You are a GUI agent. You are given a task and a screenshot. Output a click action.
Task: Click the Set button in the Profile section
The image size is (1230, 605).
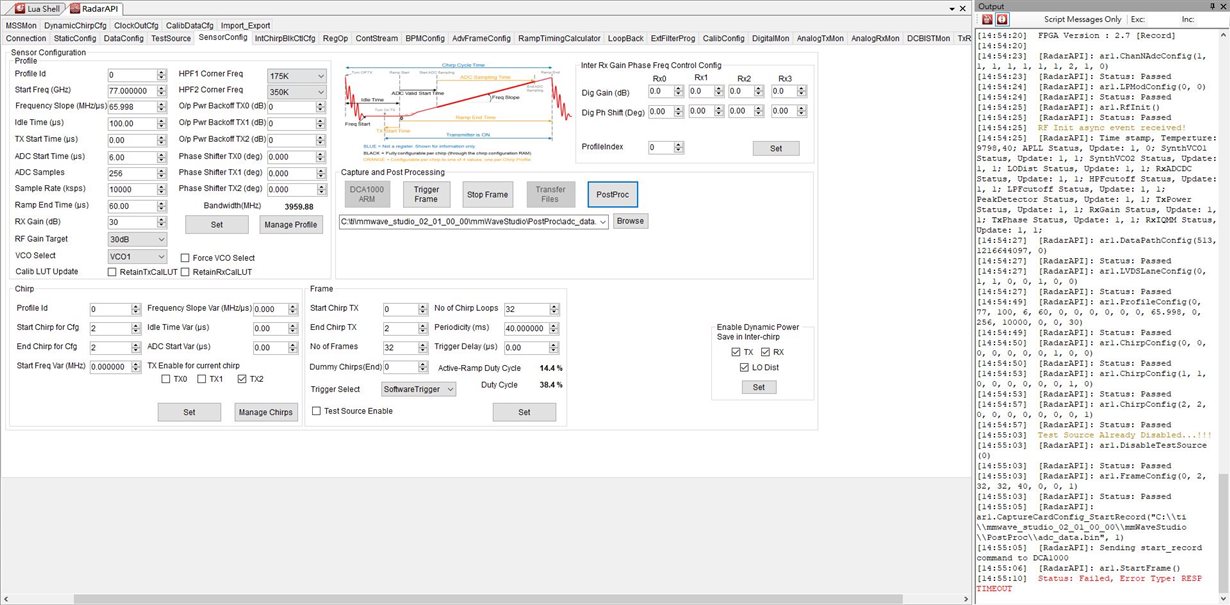[217, 225]
